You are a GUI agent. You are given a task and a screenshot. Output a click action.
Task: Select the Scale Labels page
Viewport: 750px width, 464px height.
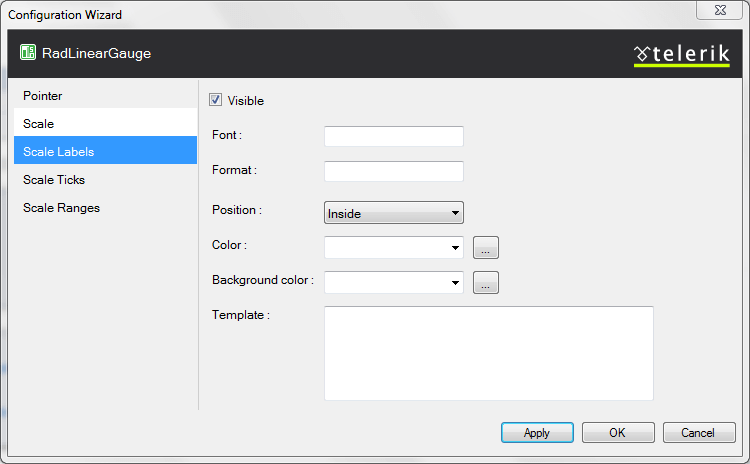[105, 151]
